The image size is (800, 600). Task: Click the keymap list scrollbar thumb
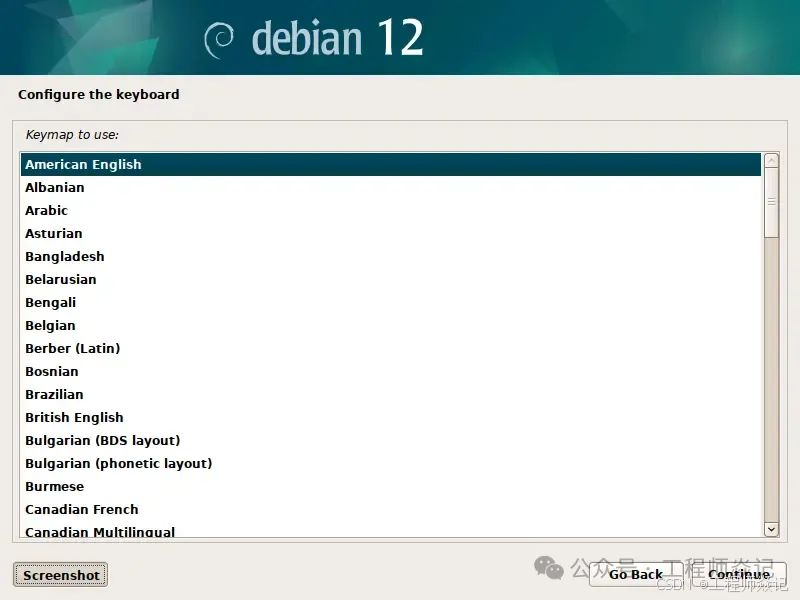pos(771,202)
